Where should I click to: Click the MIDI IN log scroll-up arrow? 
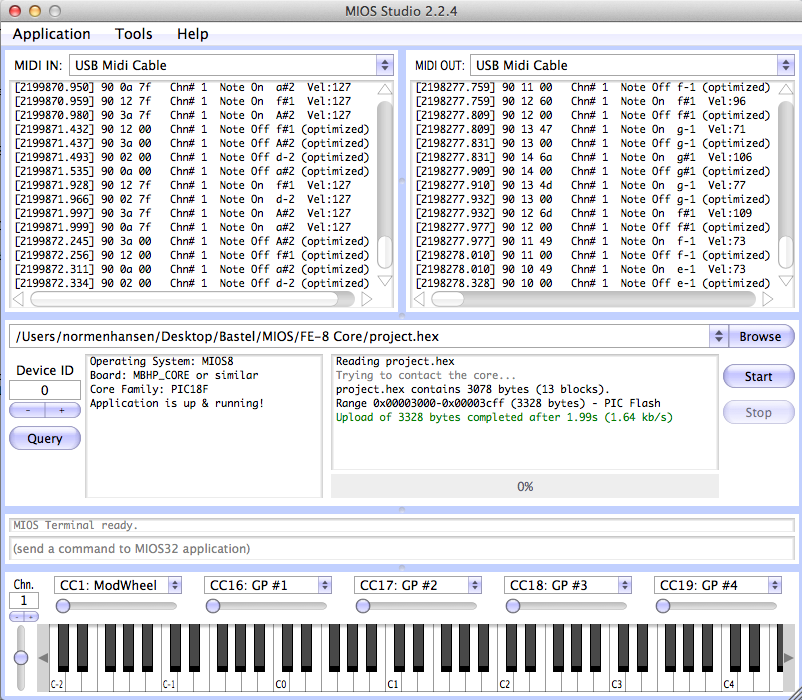click(385, 89)
